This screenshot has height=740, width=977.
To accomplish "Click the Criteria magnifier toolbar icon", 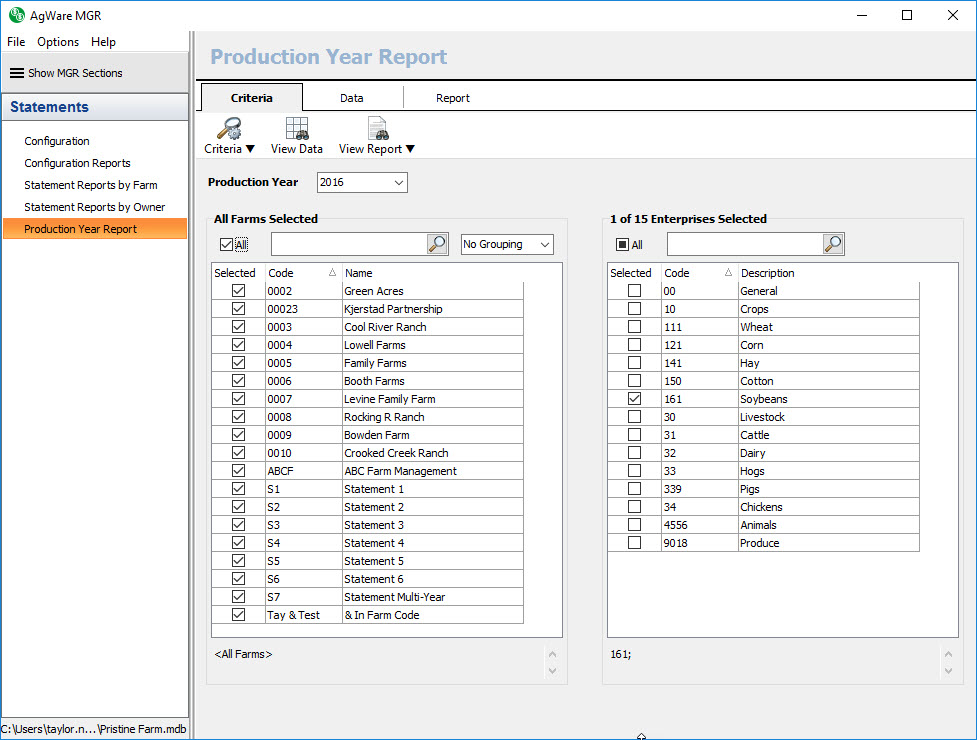I will pyautogui.click(x=229, y=128).
